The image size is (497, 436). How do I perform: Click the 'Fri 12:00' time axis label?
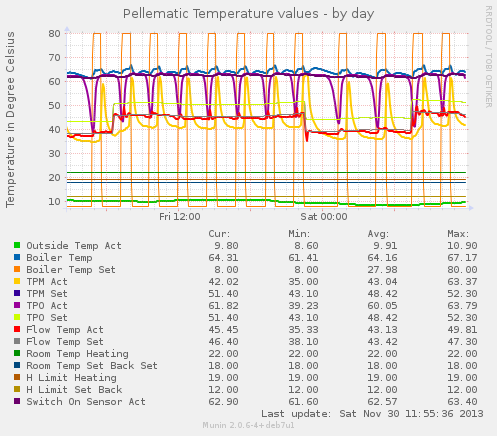tap(180, 217)
